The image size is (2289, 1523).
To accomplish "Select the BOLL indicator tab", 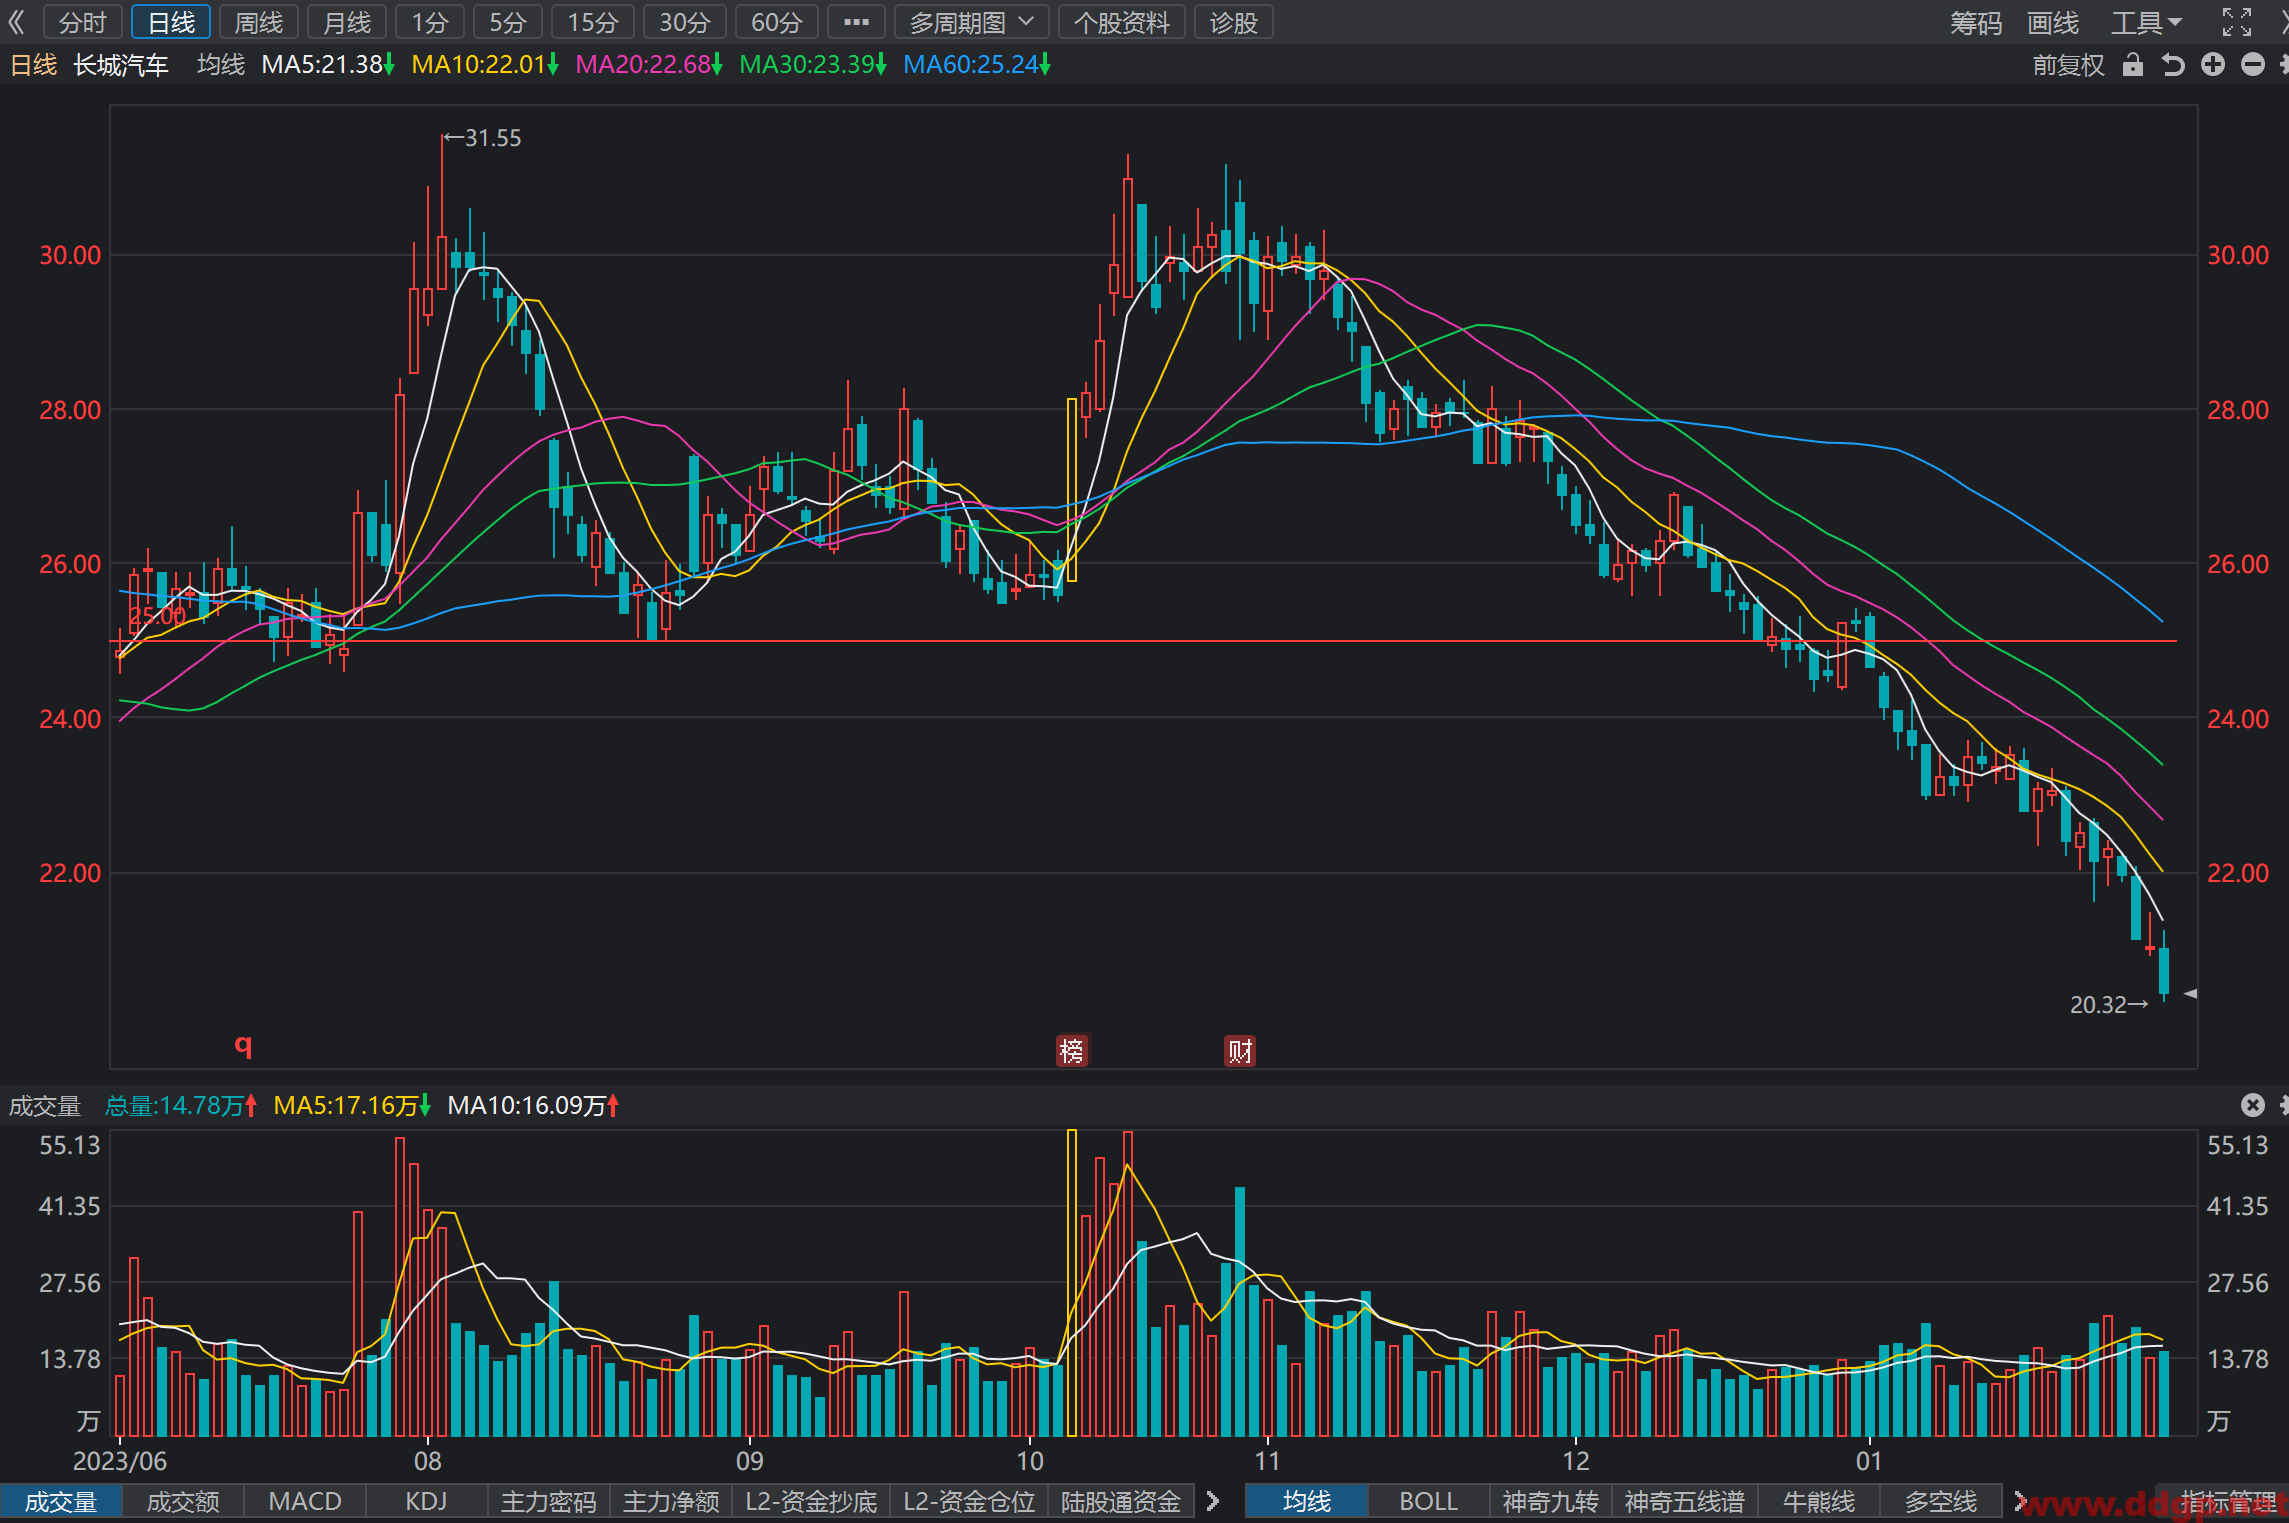I will pos(1428,1501).
